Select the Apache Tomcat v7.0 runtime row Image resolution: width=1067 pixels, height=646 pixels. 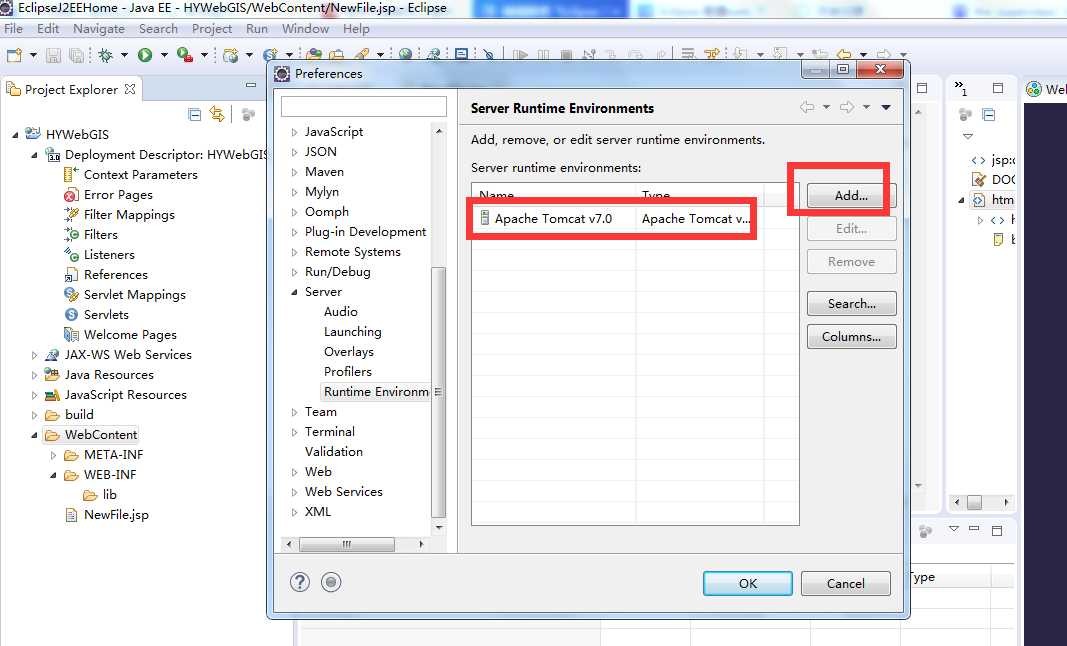coord(635,219)
